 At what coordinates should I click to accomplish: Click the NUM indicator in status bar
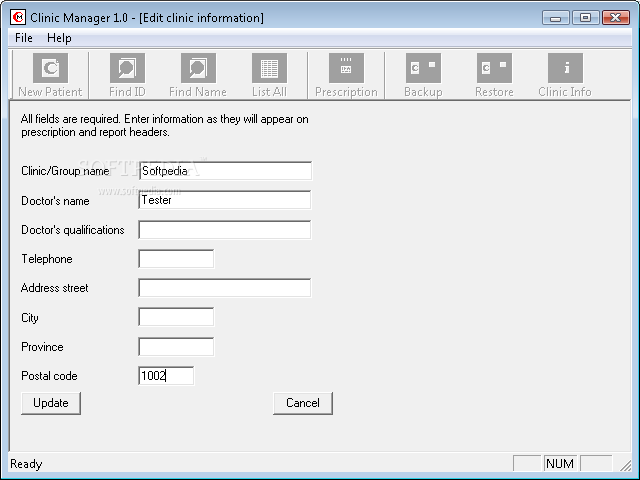pyautogui.click(x=560, y=464)
